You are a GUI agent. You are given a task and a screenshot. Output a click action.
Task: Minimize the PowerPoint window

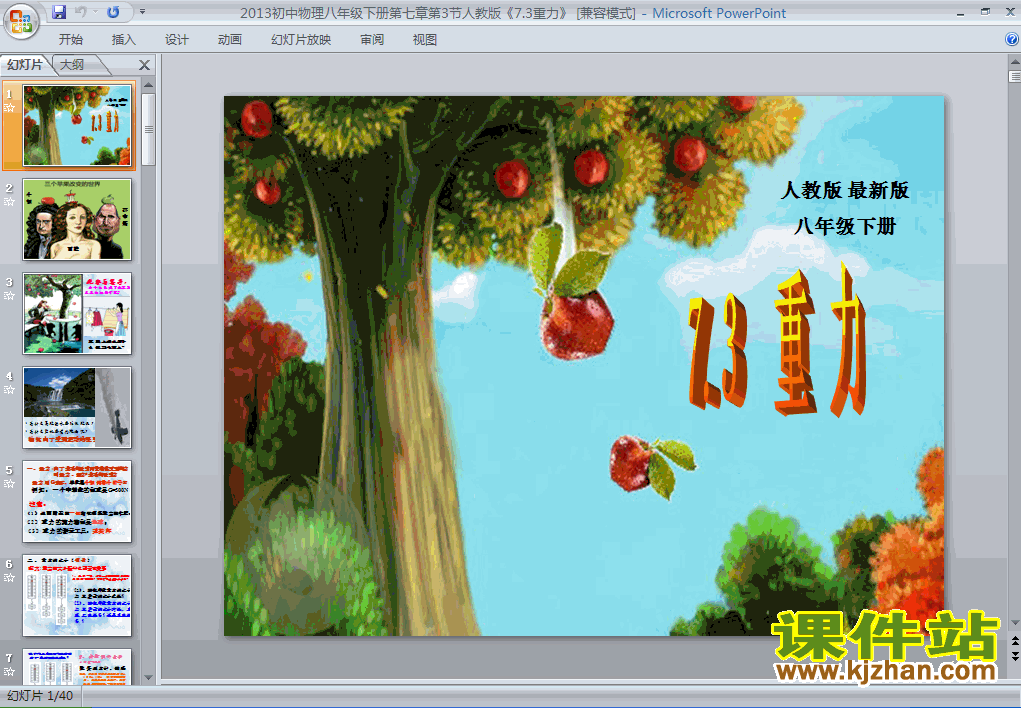pos(960,12)
